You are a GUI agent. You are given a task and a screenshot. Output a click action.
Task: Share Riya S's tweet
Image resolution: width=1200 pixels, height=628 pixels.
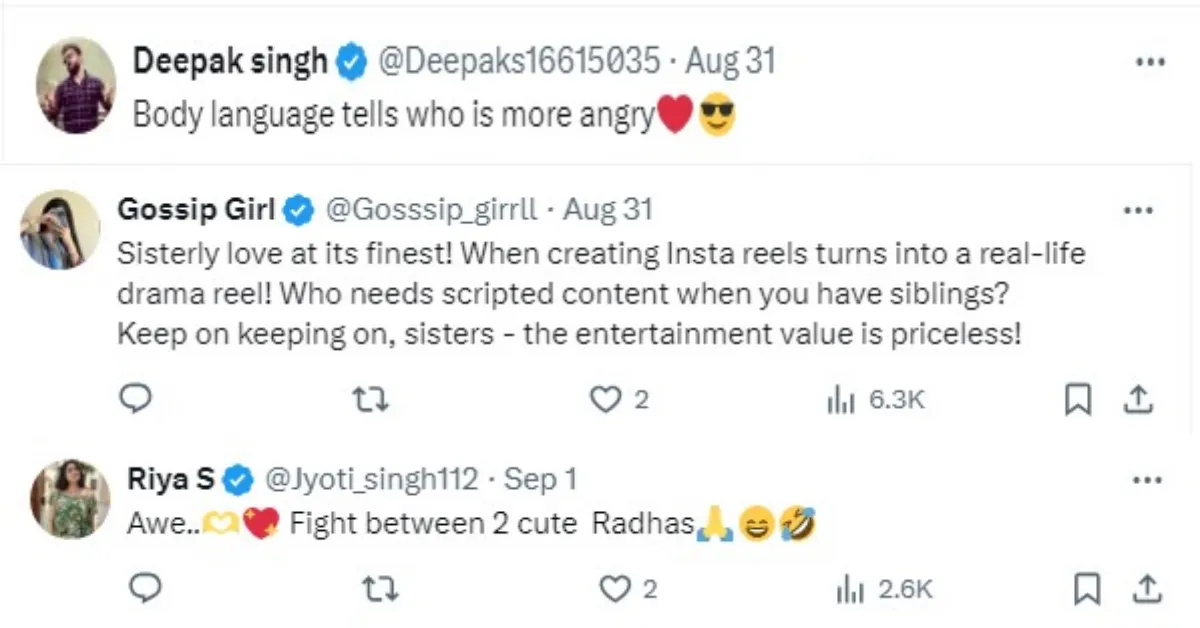(1144, 590)
